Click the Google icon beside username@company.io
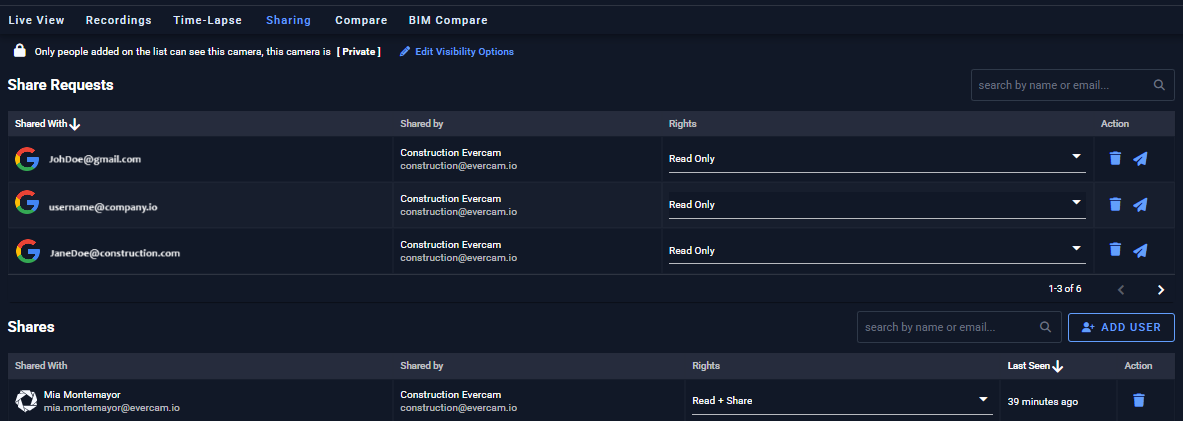1183x421 pixels. coord(27,204)
